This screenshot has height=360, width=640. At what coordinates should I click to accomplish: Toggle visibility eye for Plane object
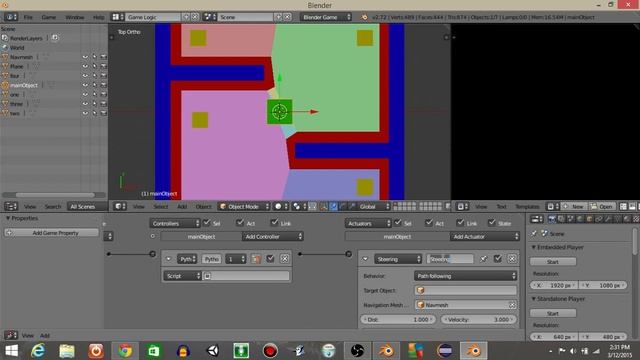click(x=85, y=66)
